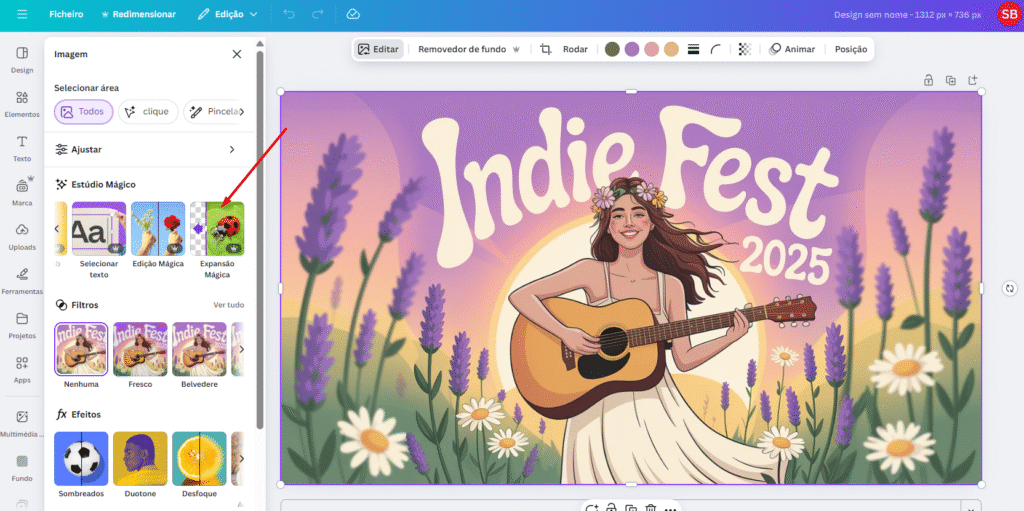This screenshot has height=511, width=1024.
Task: Show previous Estúdio Mágico tools arrow
Action: (57, 229)
